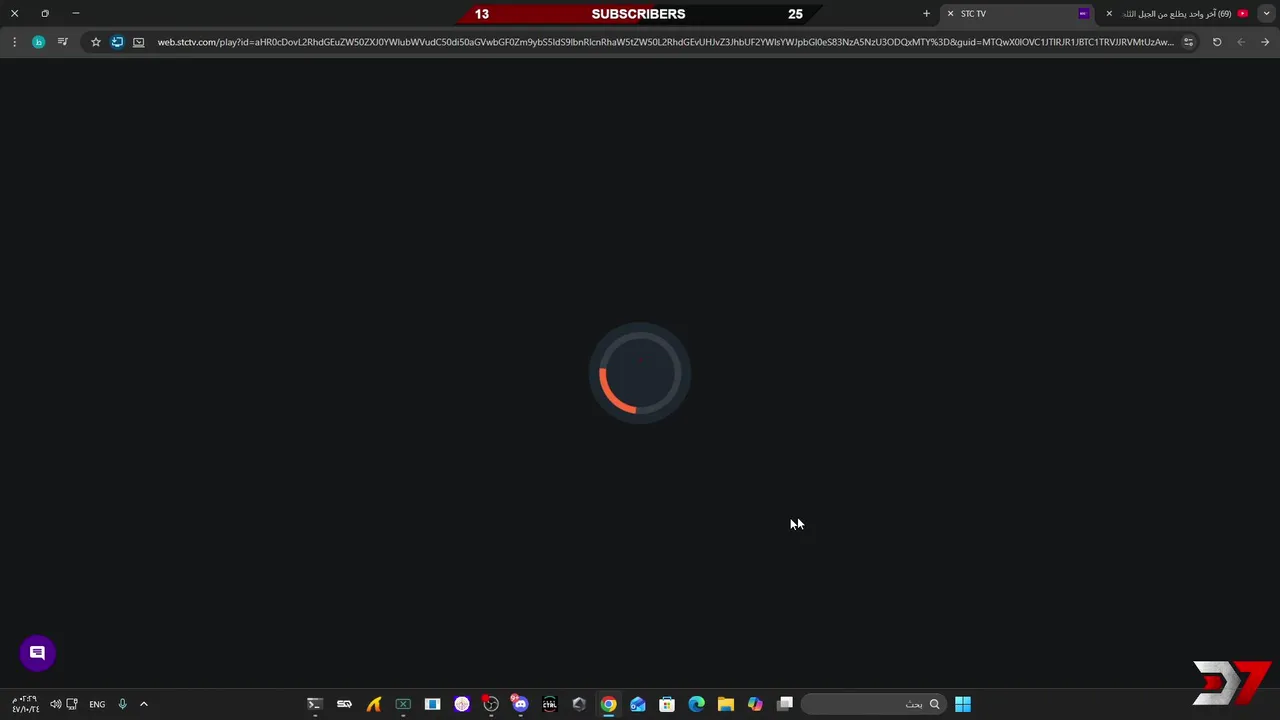The height and width of the screenshot is (720, 1280).
Task: Open Discord from the taskbar
Action: pos(520,704)
